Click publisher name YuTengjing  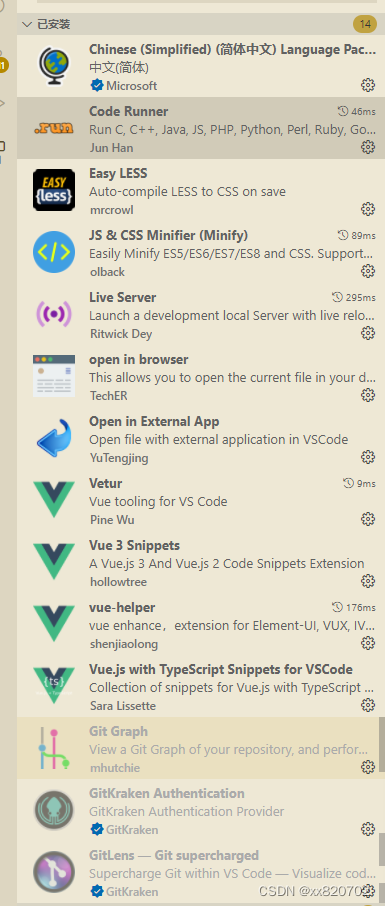pyautogui.click(x=119, y=458)
